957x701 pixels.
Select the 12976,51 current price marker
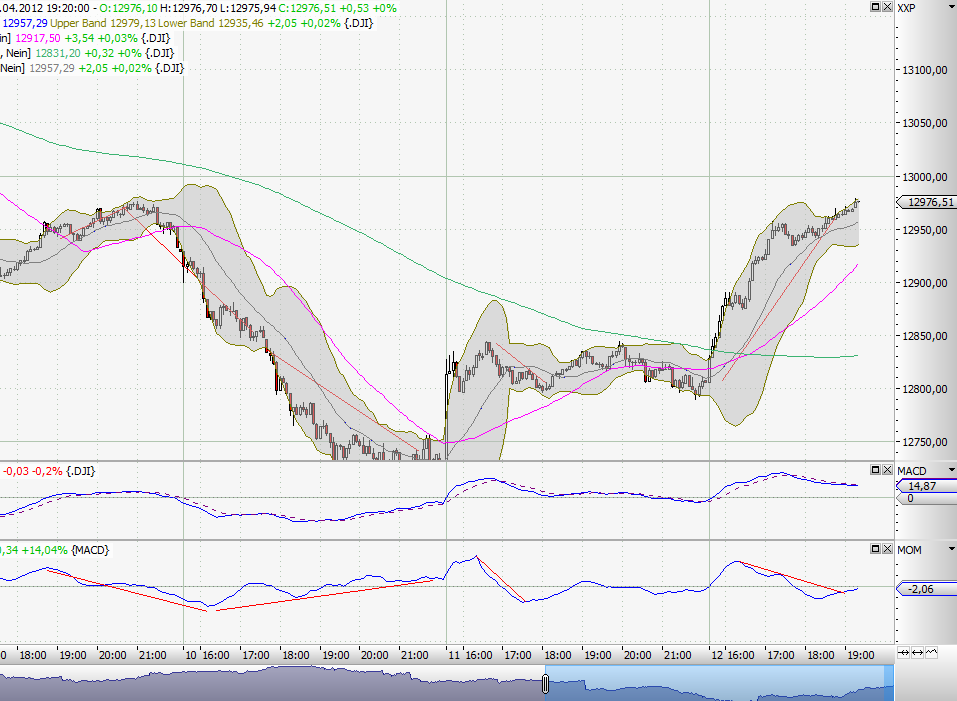click(927, 202)
